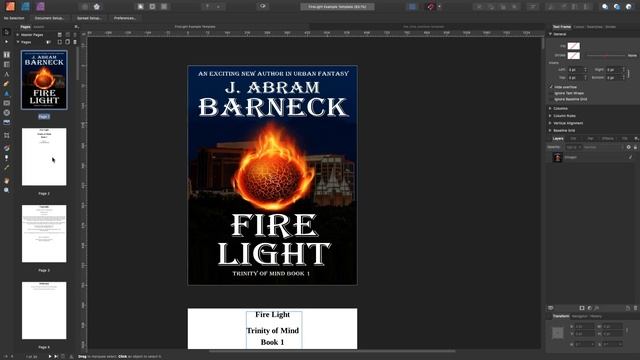The width and height of the screenshot is (640, 360).
Task: Expand the Column Rules section
Action: coord(550,116)
